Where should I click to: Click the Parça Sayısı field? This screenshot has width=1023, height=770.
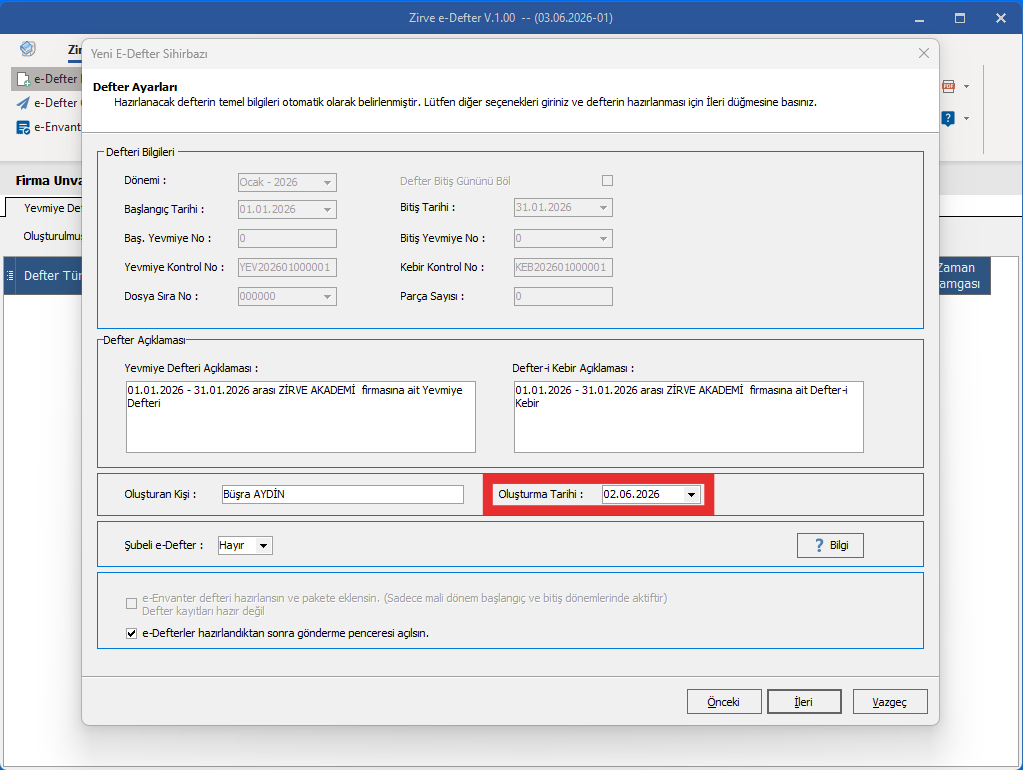tap(563, 296)
